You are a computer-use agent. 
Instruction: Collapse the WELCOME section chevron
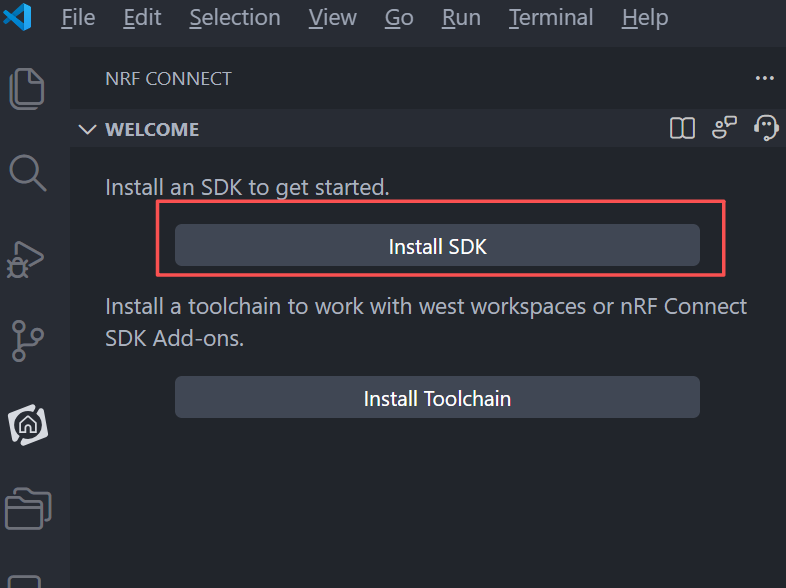point(87,130)
